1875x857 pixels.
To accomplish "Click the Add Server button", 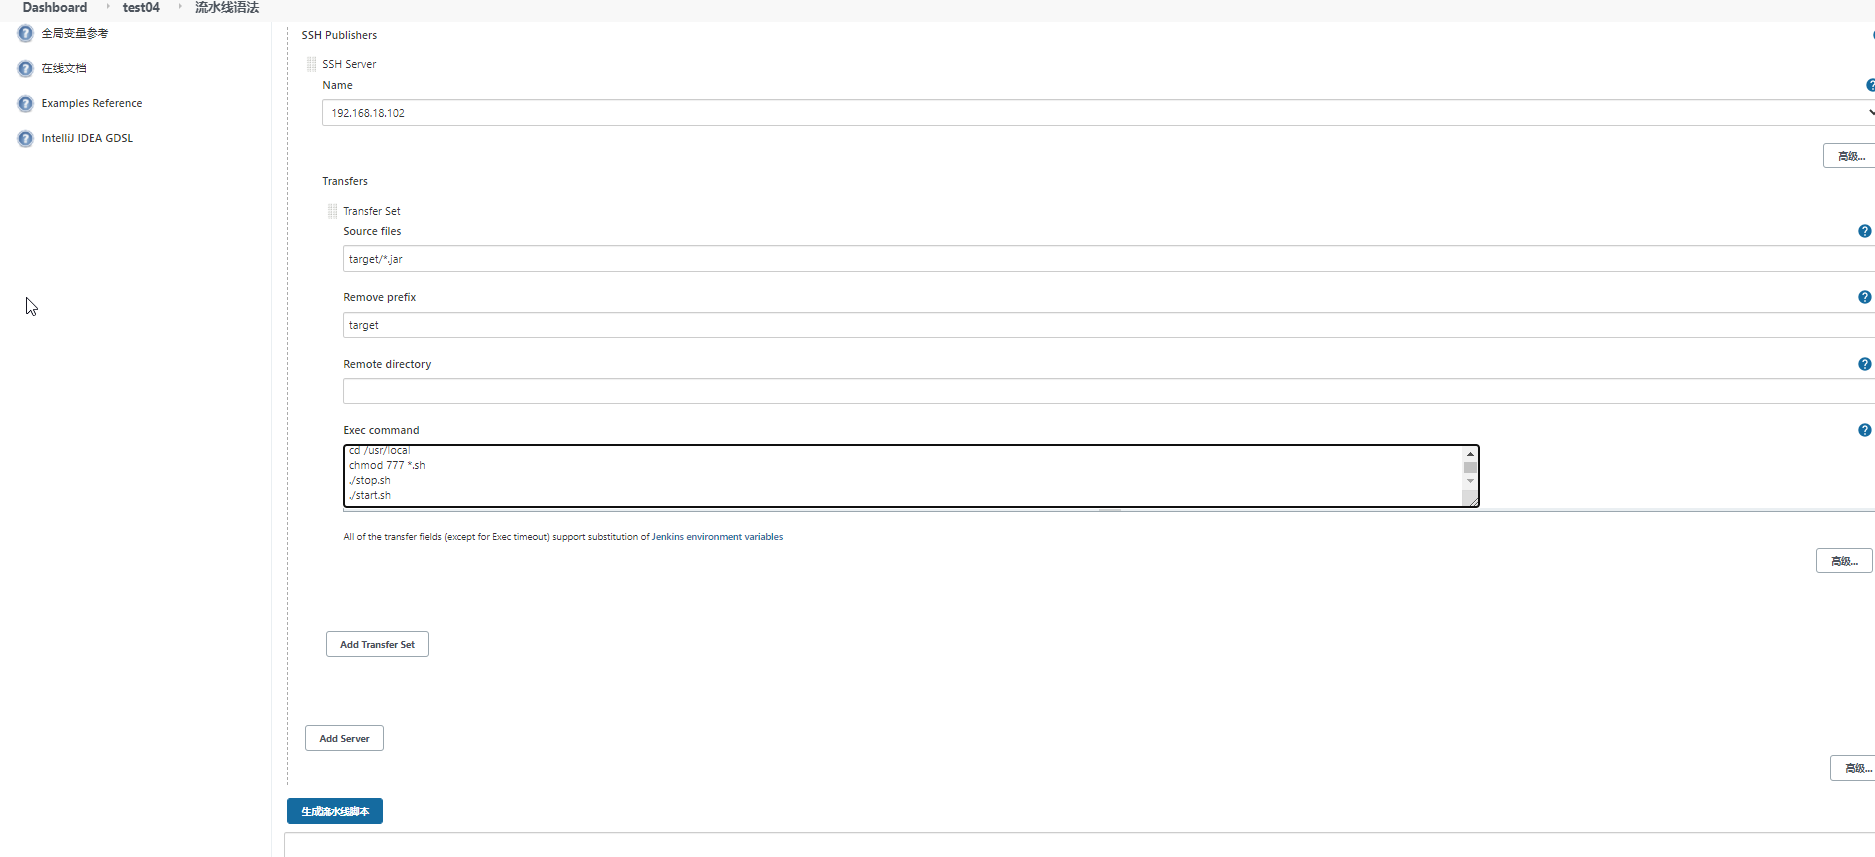I will tap(344, 738).
